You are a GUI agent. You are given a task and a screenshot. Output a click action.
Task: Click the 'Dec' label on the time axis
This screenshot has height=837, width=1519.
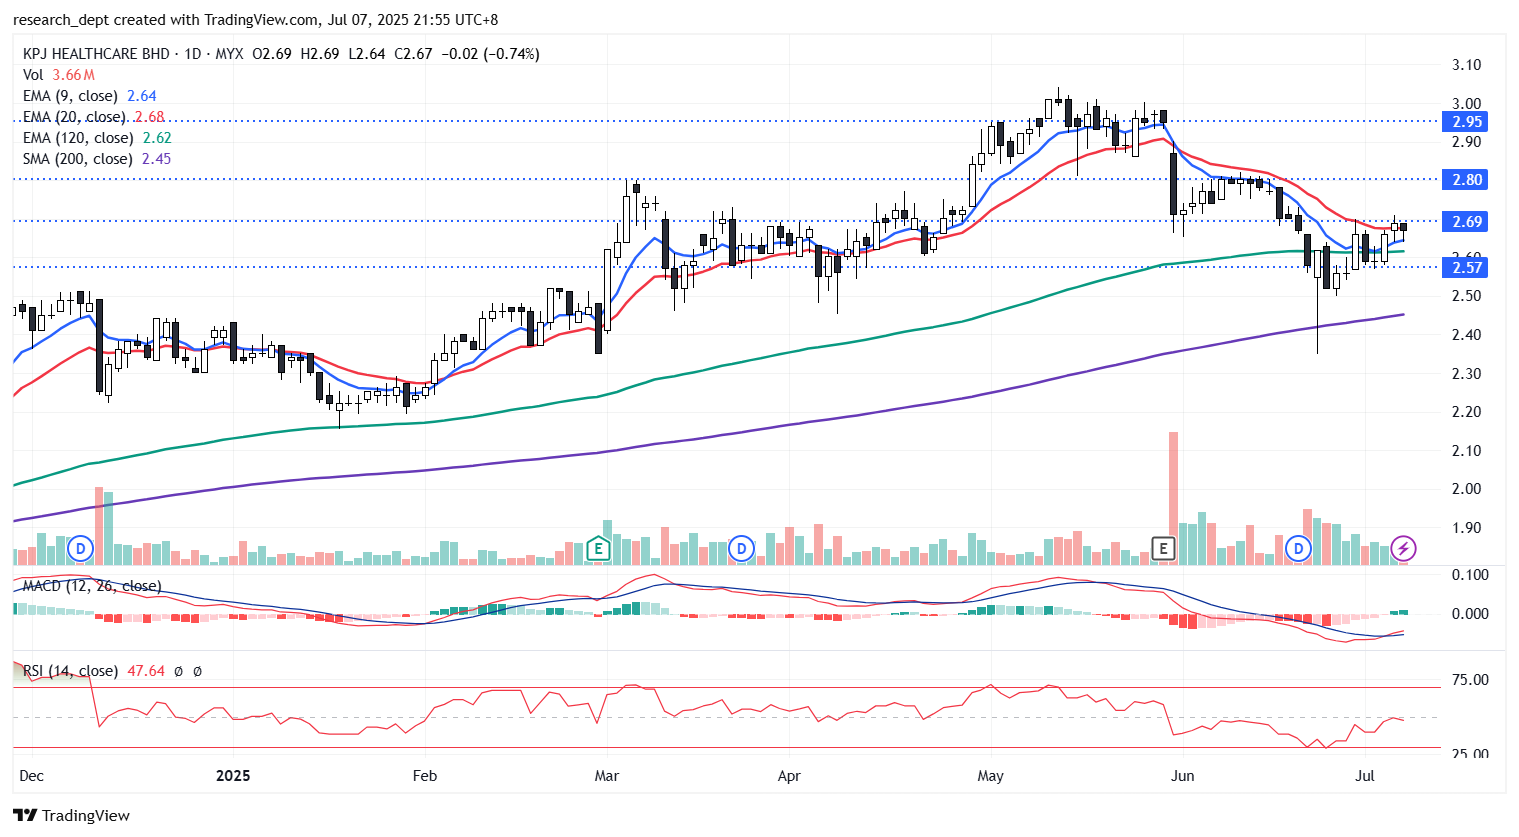32,776
